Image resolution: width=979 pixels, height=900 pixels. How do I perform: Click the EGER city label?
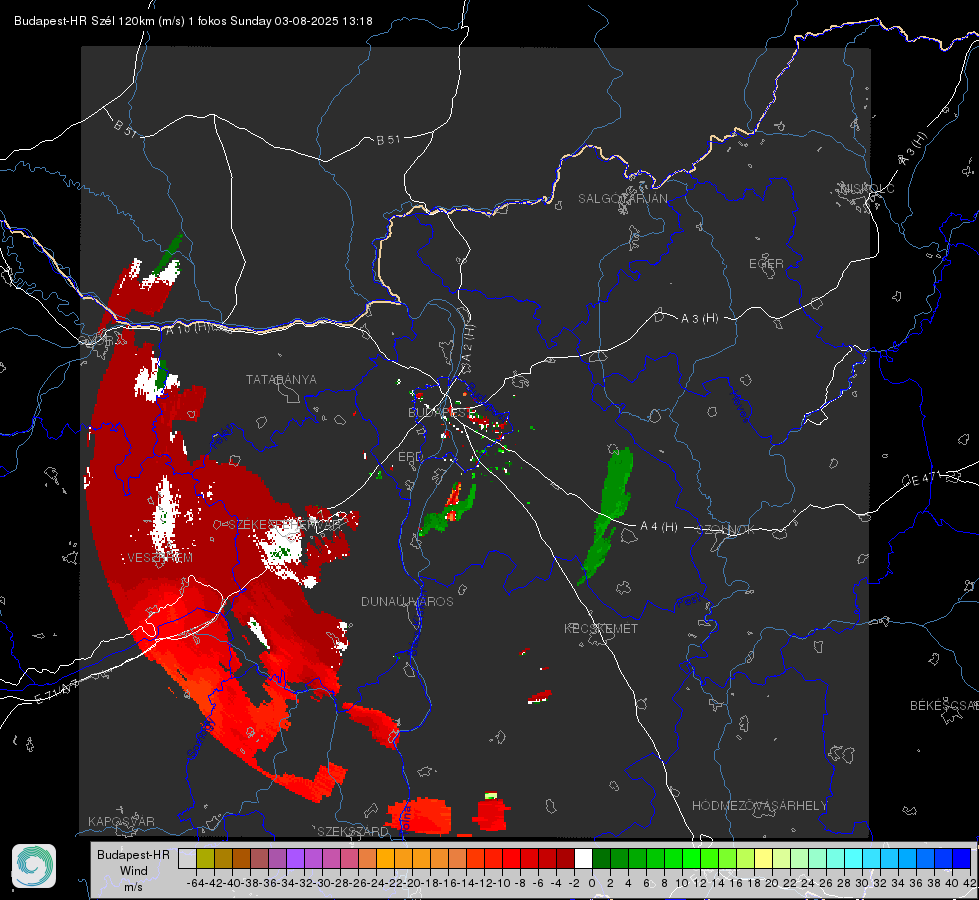click(766, 264)
